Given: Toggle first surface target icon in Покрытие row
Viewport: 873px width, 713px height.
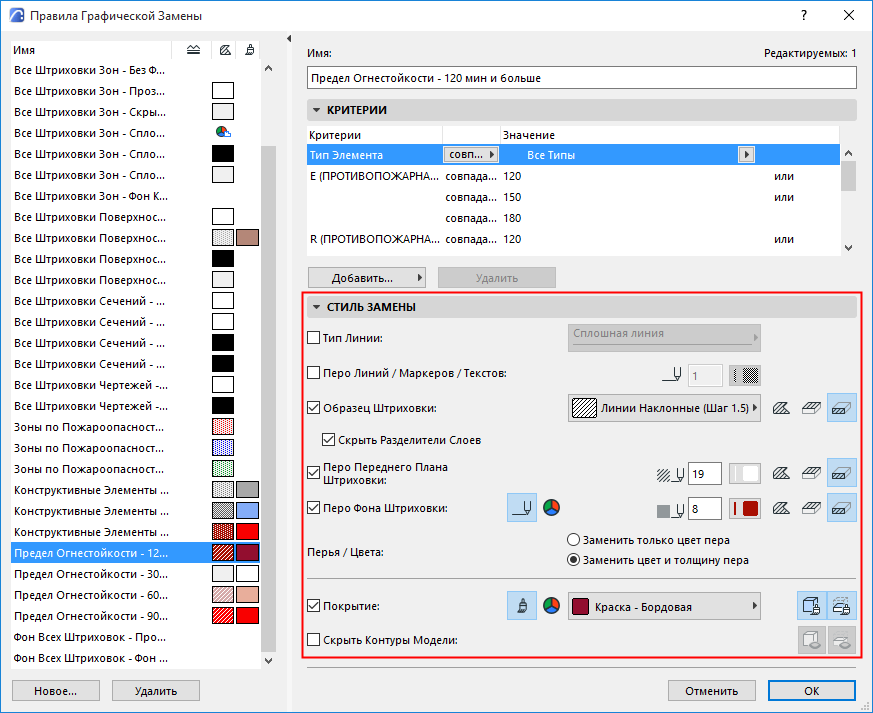Looking at the screenshot, I should 812,606.
